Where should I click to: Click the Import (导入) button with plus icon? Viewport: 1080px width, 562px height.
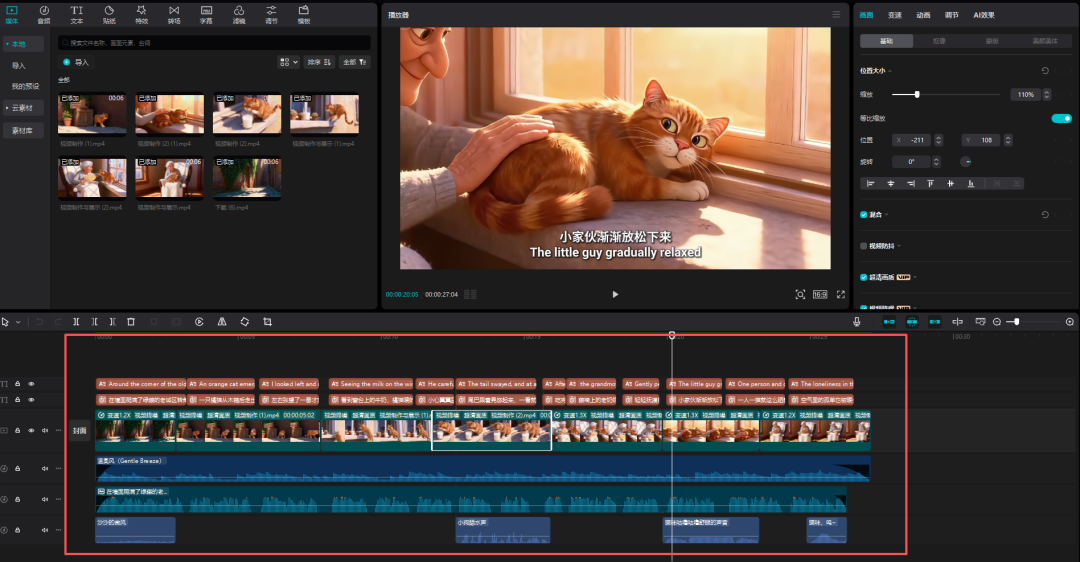76,62
